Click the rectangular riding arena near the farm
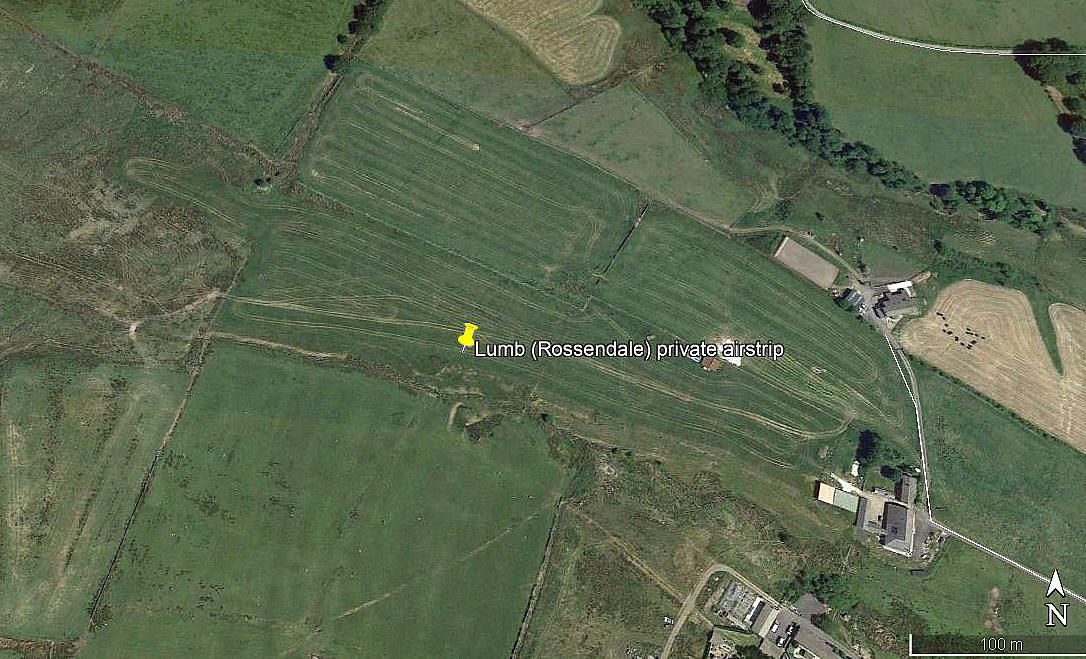1086x659 pixels. pos(806,262)
